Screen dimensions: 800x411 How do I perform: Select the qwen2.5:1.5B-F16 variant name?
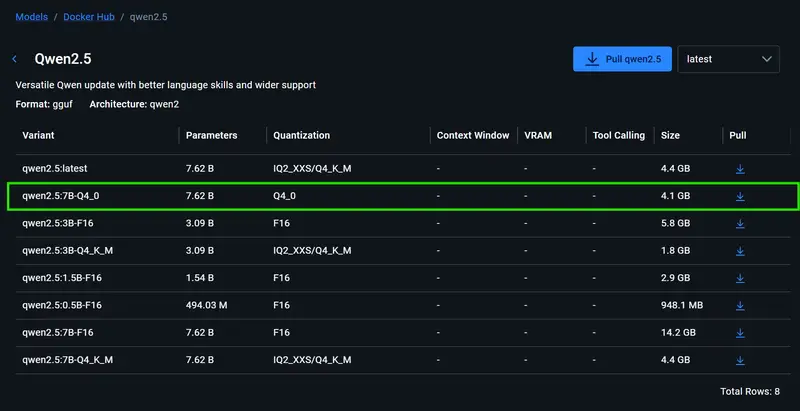62,278
